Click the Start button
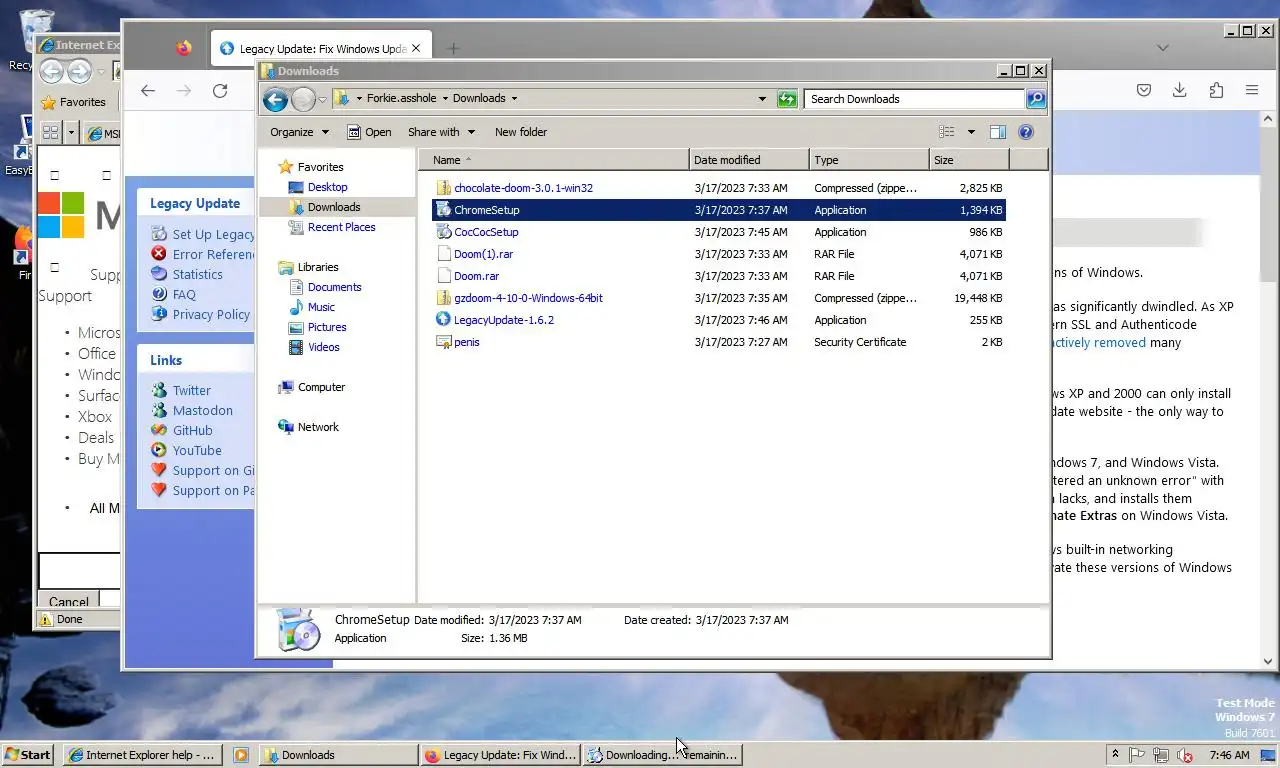1280x768 pixels. click(x=28, y=755)
